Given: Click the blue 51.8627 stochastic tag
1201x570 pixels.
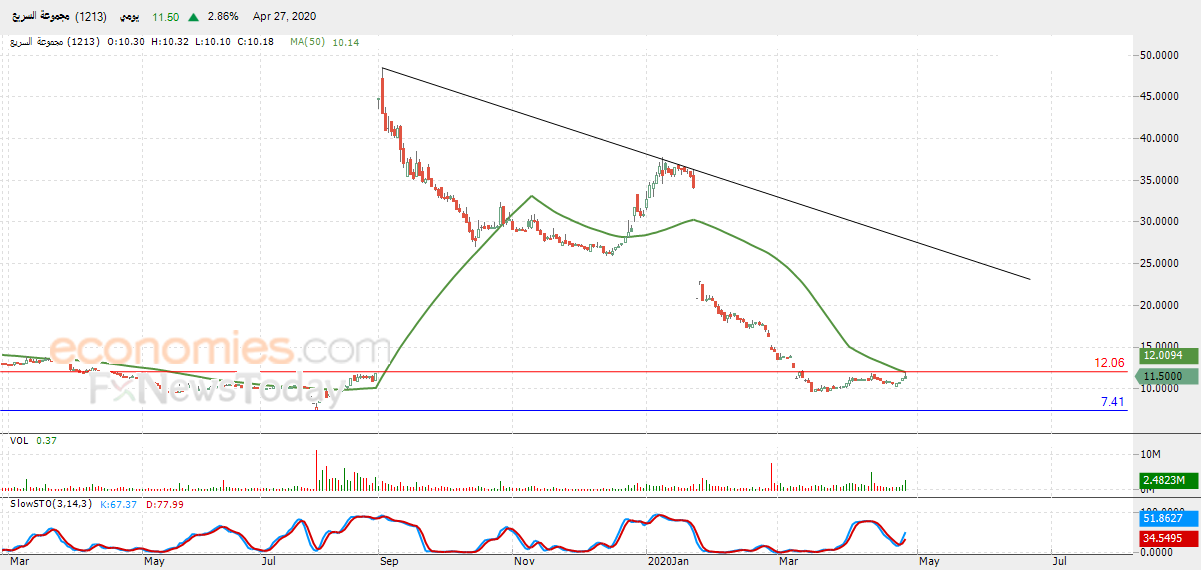Looking at the screenshot, I should point(1163,520).
